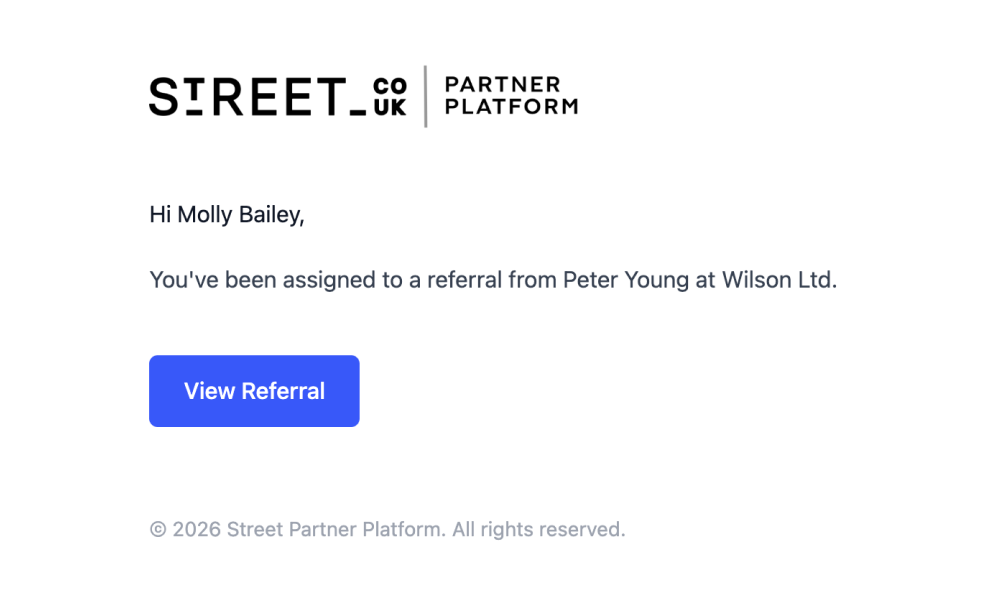Image resolution: width=1000 pixels, height=600 pixels.
Task: Click the word PARTNER in the header
Action: [502, 85]
